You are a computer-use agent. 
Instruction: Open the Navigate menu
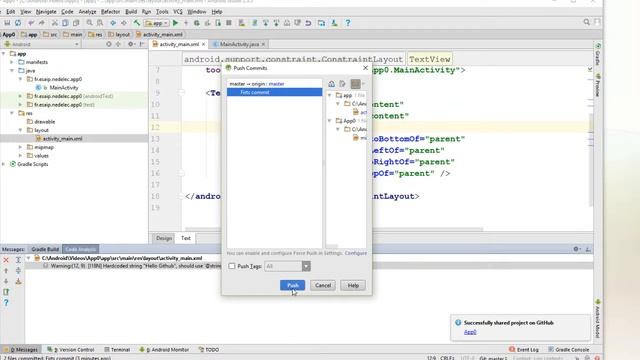point(46,12)
